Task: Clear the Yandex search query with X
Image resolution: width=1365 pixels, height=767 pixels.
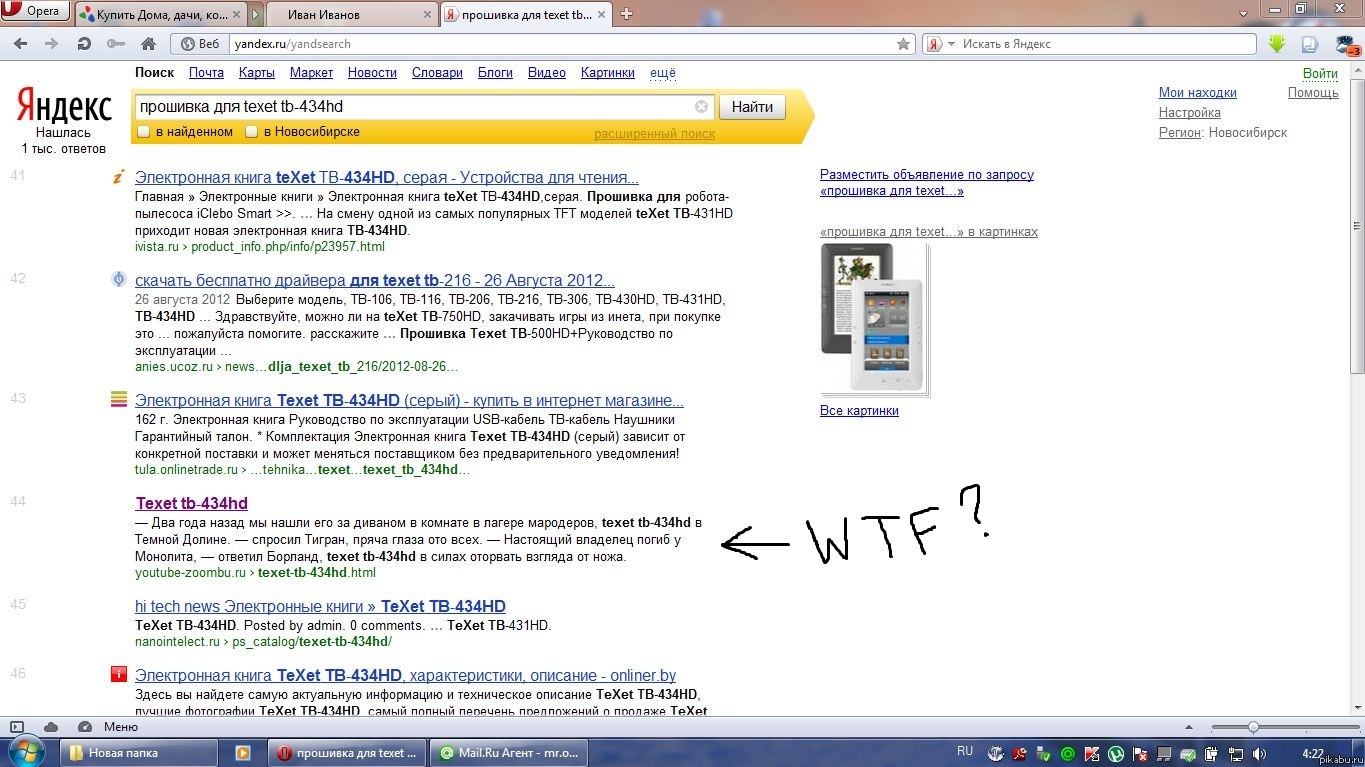Action: [x=701, y=107]
